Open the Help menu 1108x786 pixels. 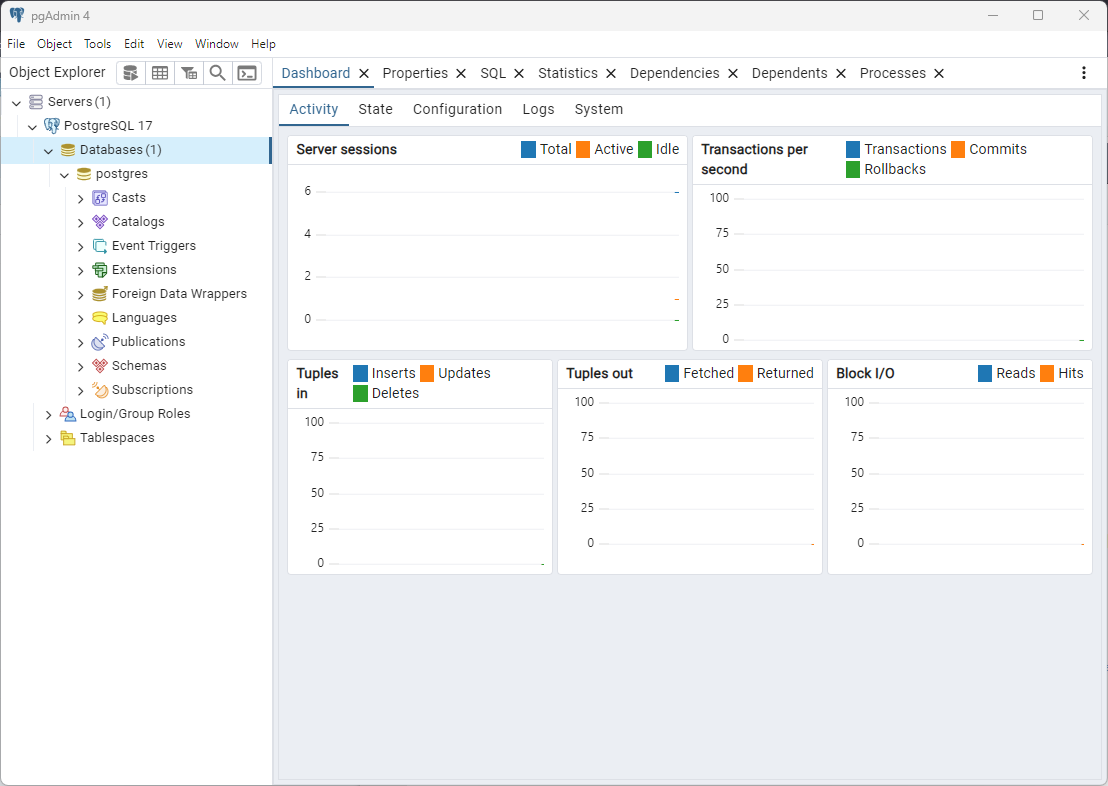click(264, 44)
